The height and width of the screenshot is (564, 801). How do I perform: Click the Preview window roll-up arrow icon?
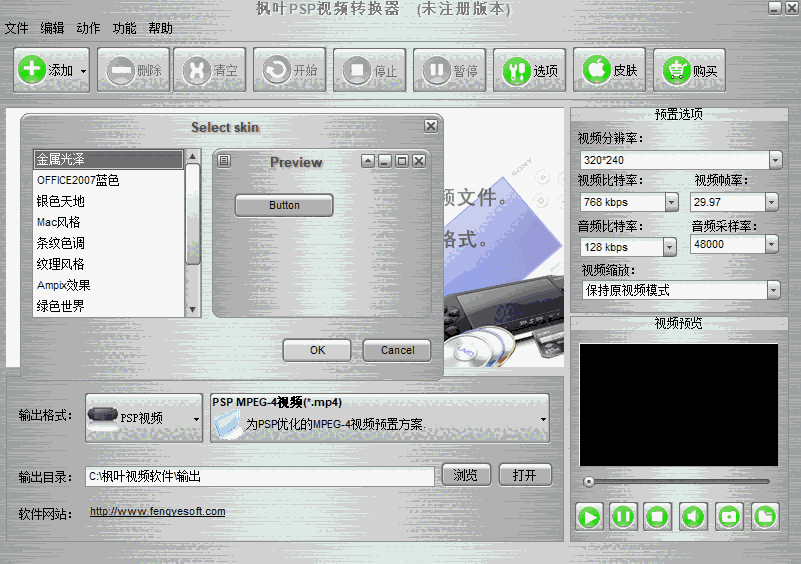pos(368,161)
